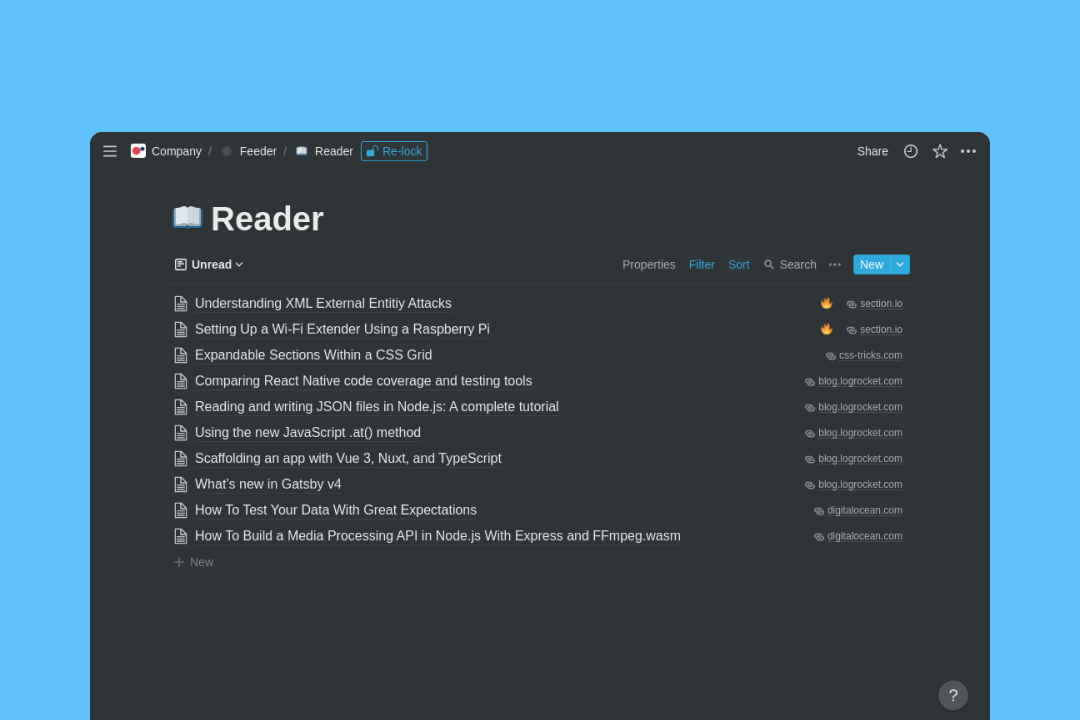
Task: Open Properties menu
Action: coord(648,265)
